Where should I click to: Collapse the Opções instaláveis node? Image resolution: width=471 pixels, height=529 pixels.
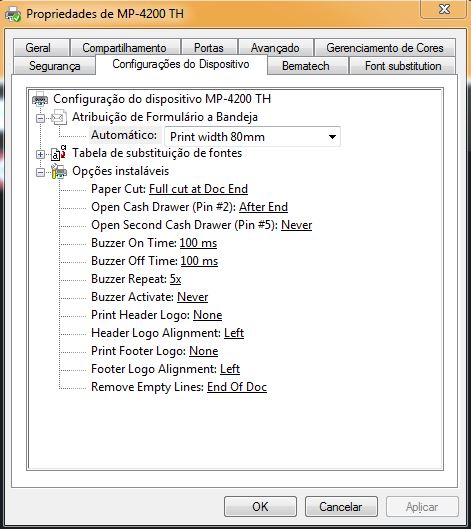(x=40, y=172)
